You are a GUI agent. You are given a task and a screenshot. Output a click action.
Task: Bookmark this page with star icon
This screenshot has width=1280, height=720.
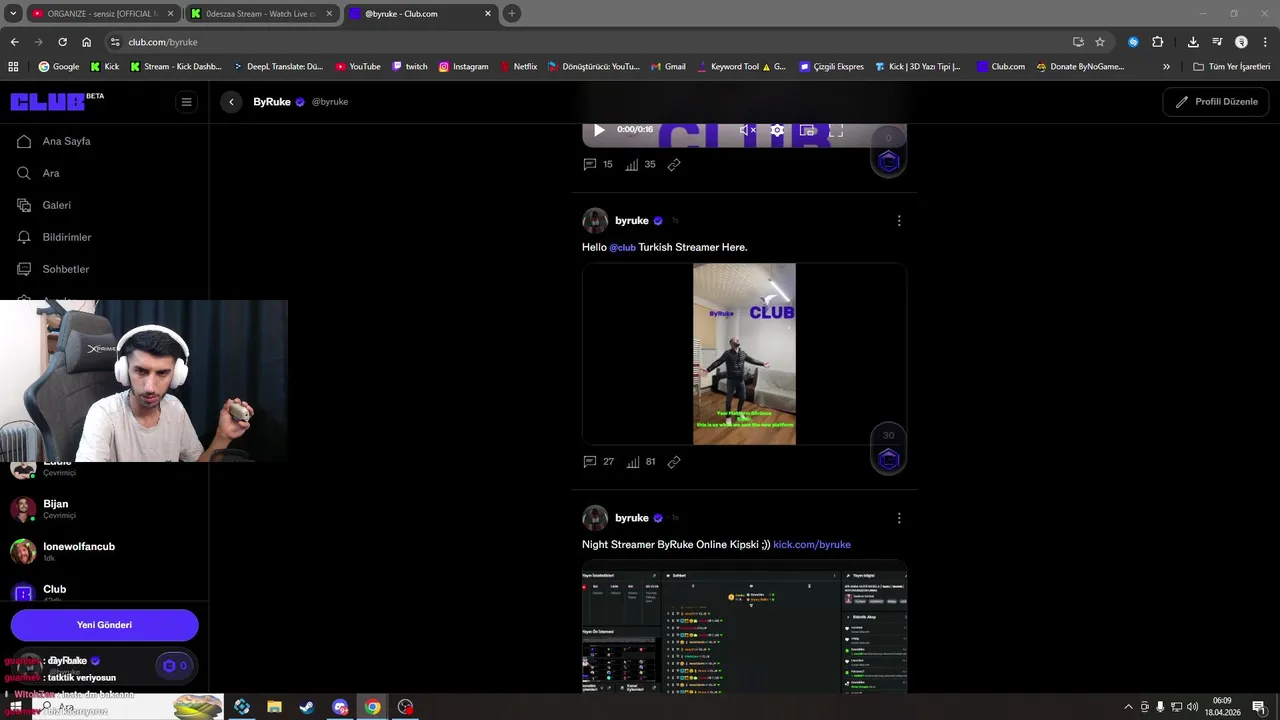click(x=1100, y=42)
